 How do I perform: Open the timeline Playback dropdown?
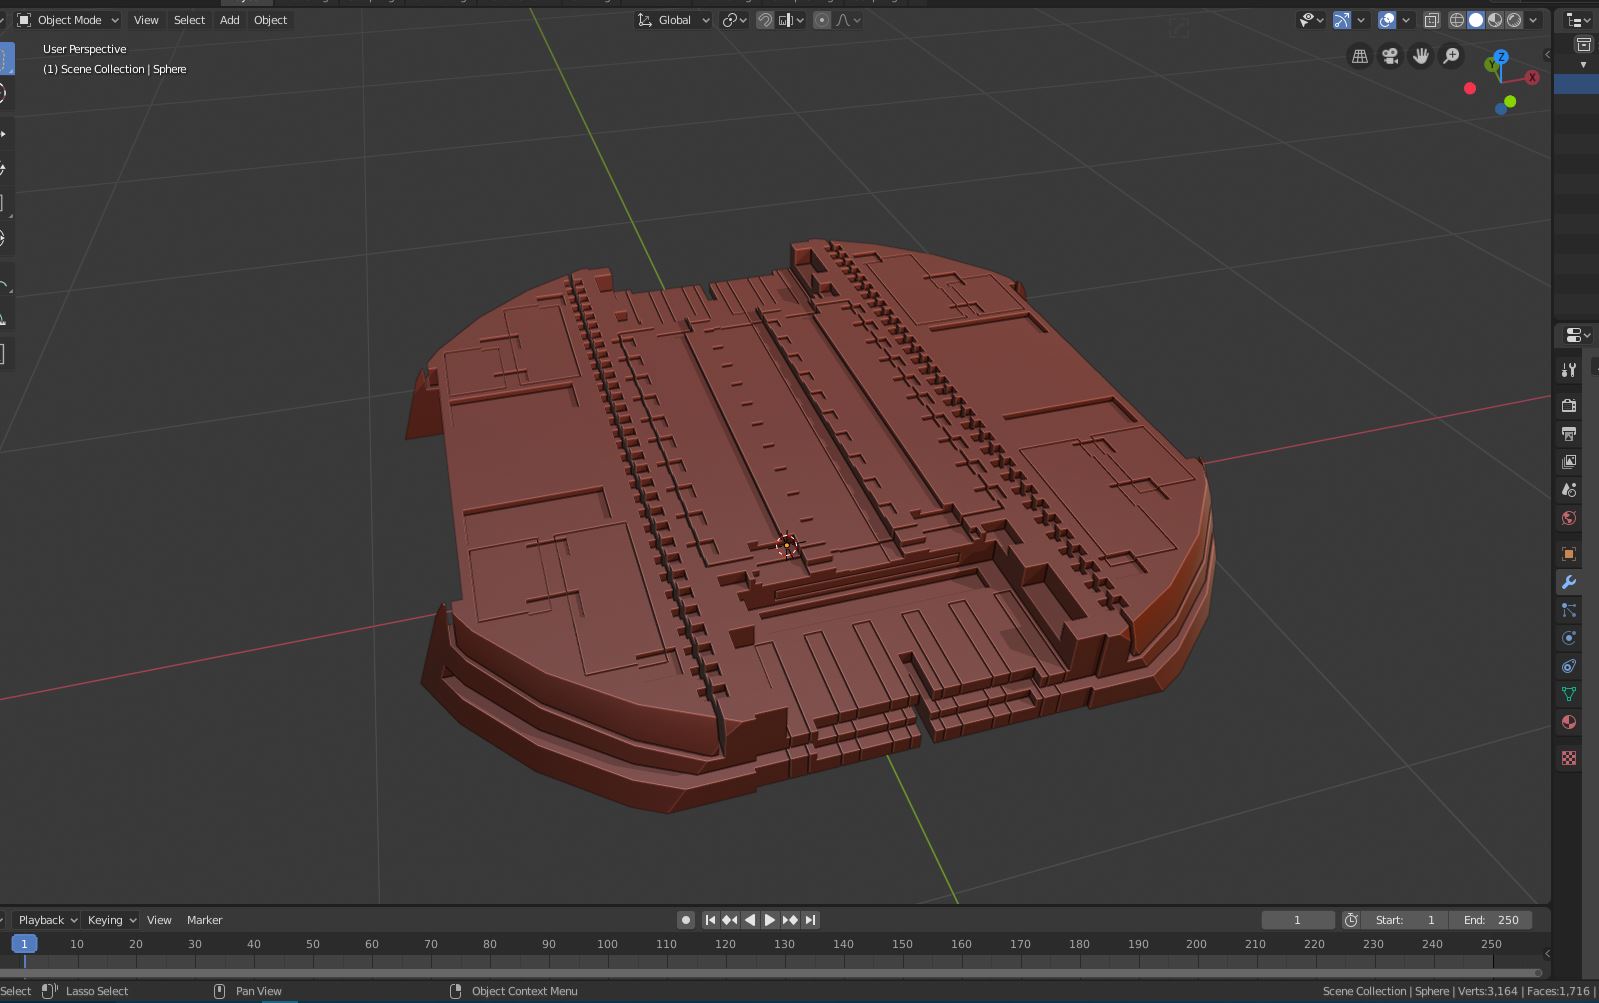[x=47, y=920]
